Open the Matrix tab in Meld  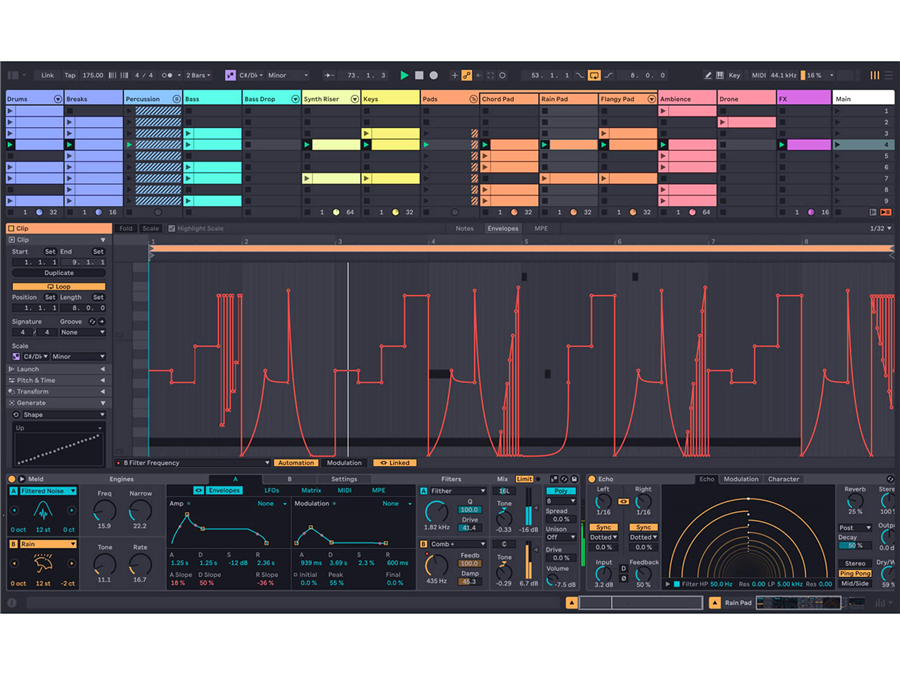coord(311,491)
